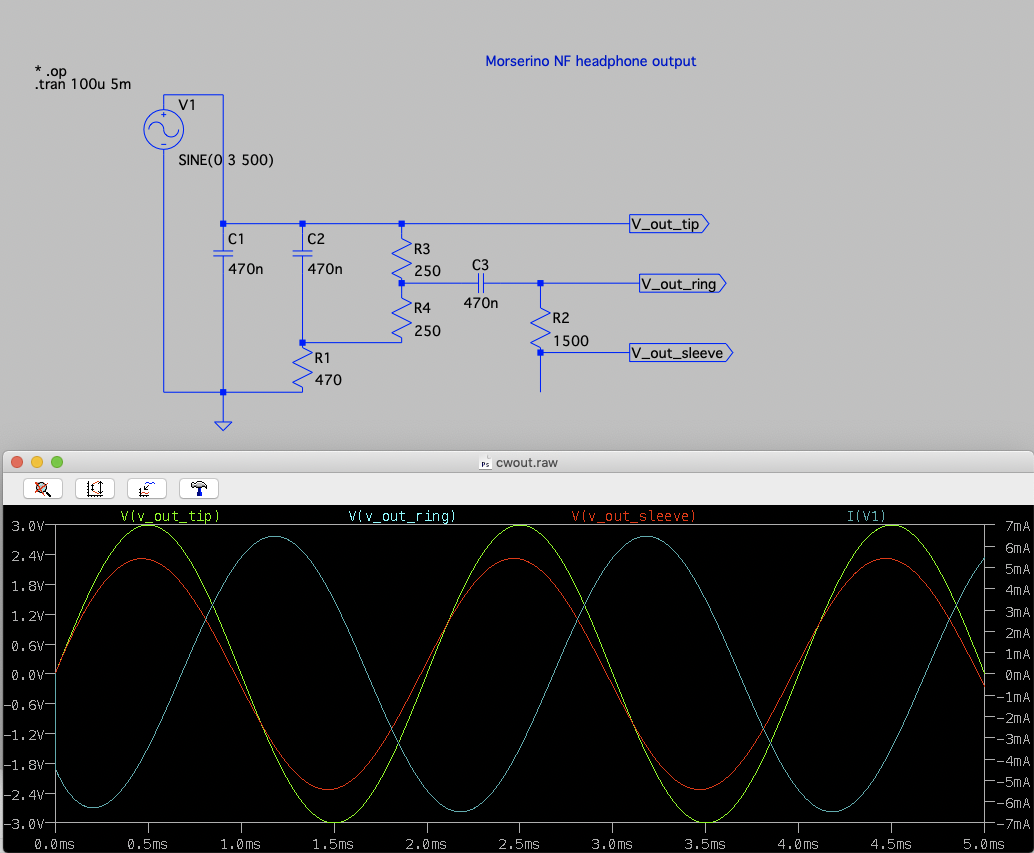Click the "V1" component name

[187, 105]
